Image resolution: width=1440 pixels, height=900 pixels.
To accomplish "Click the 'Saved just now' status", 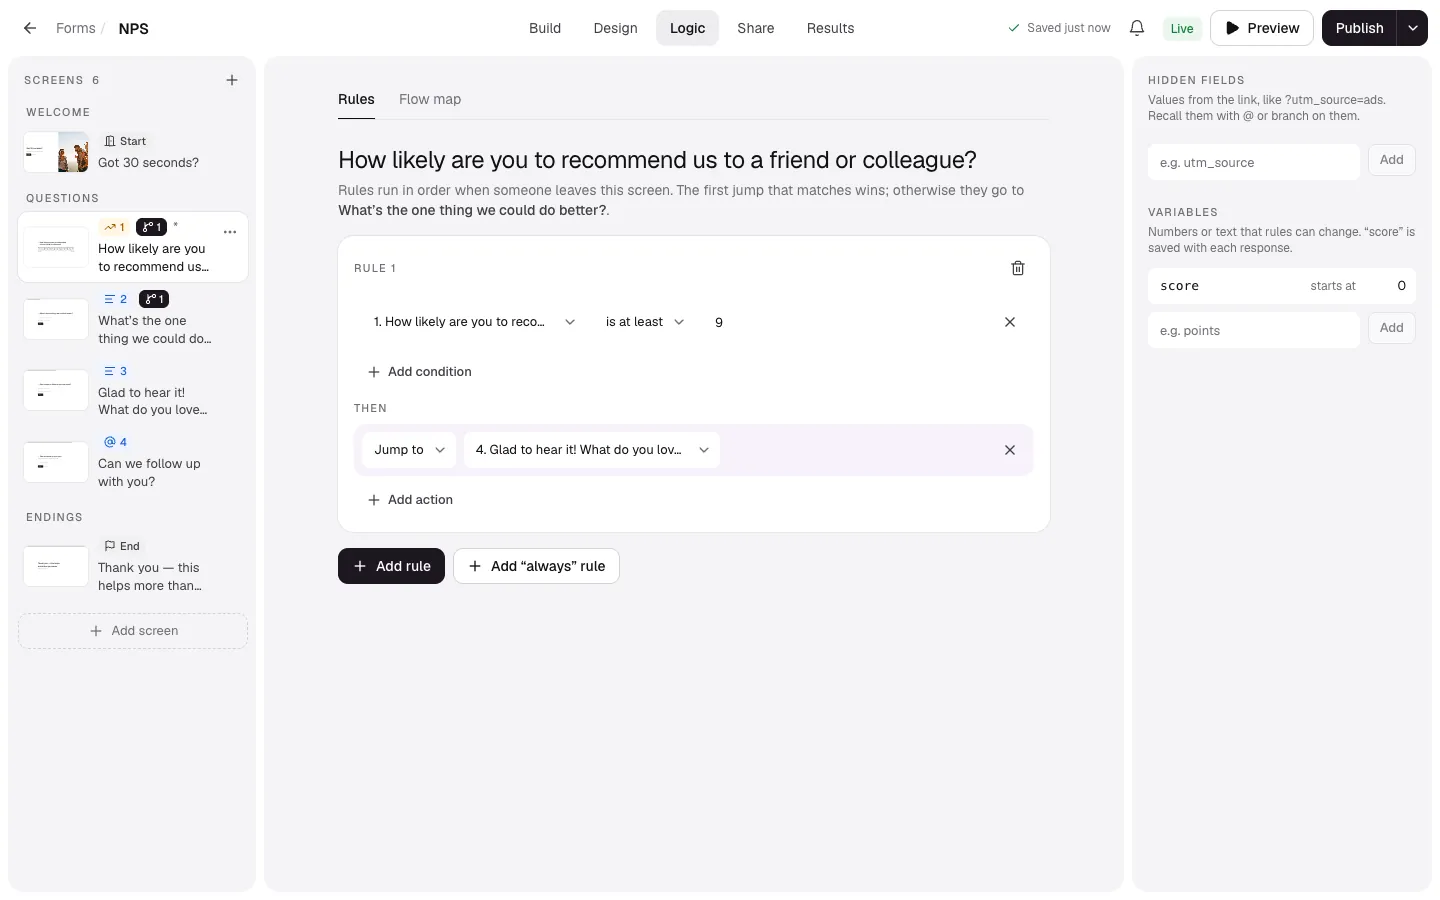I will point(1059,28).
